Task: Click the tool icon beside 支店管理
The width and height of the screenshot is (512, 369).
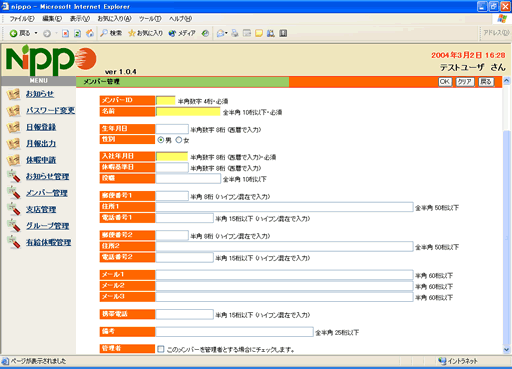Action: pyautogui.click(x=14, y=209)
